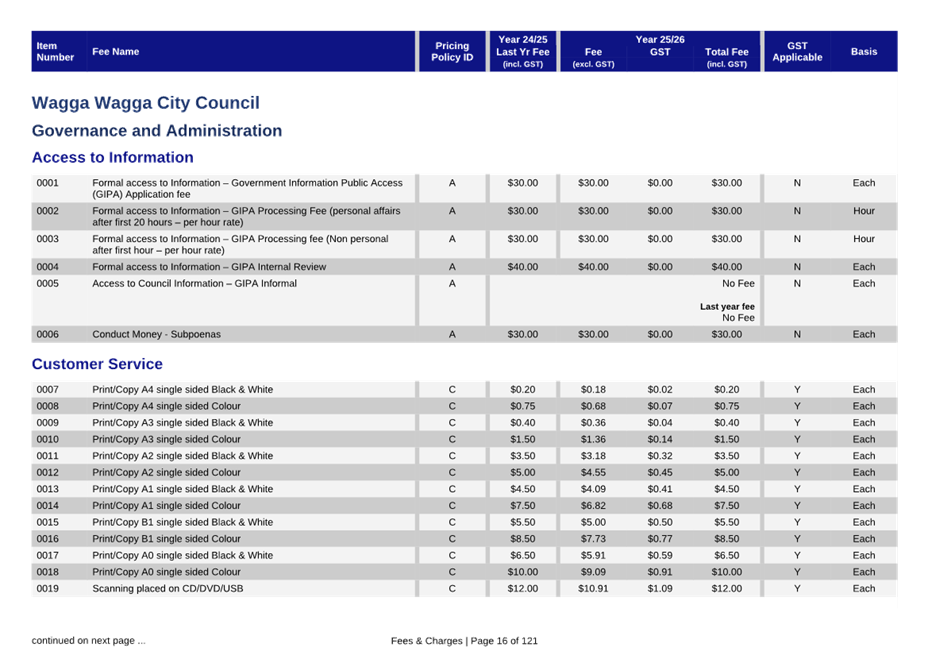This screenshot has height=656, width=928.
Task: Click 'No Fee' beside item 0005 name
Action: coord(738,284)
